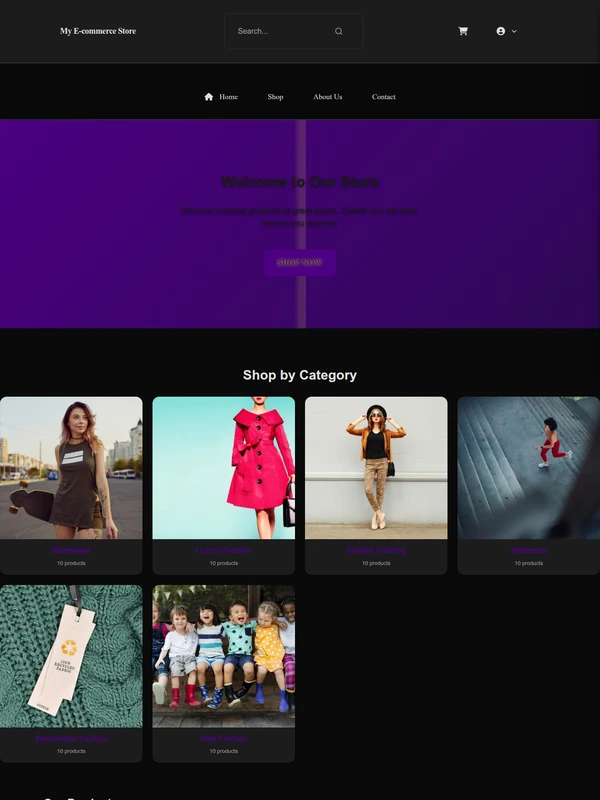Open the Athleisure stairs runner image

coord(529,468)
